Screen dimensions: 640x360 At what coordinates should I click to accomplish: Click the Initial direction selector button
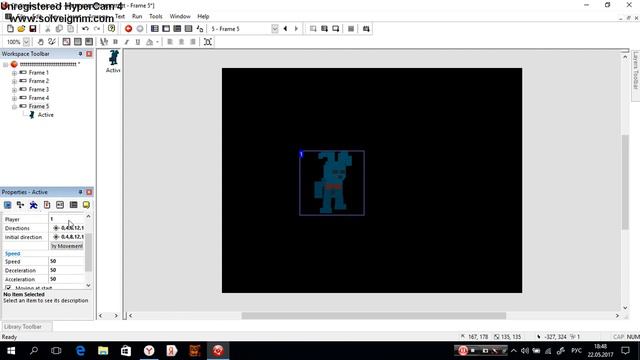coord(68,237)
